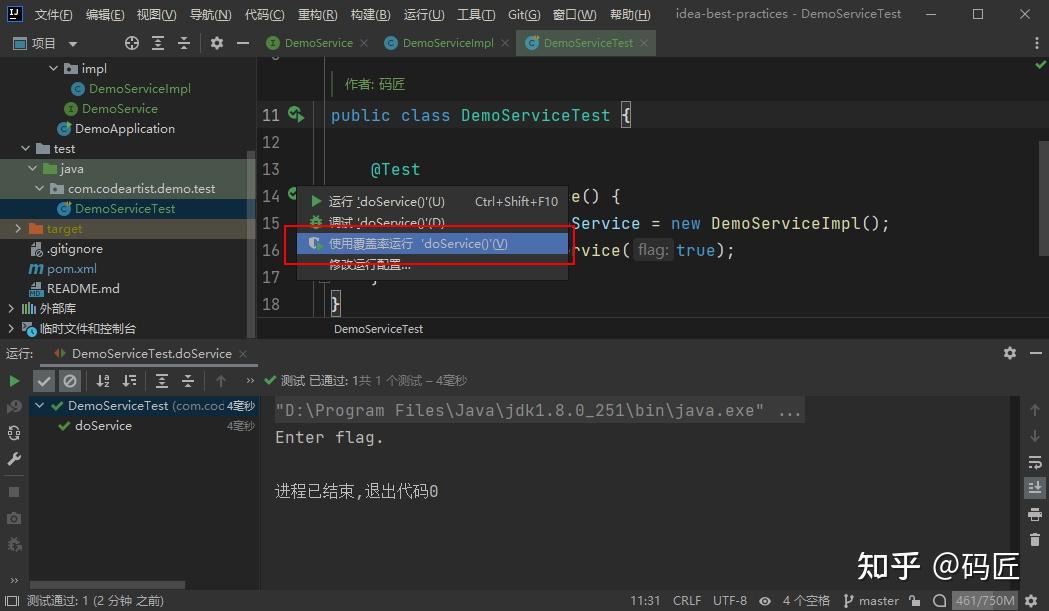Collapse all nodes in the test results tree
The width and height of the screenshot is (1049, 611).
[x=187, y=381]
